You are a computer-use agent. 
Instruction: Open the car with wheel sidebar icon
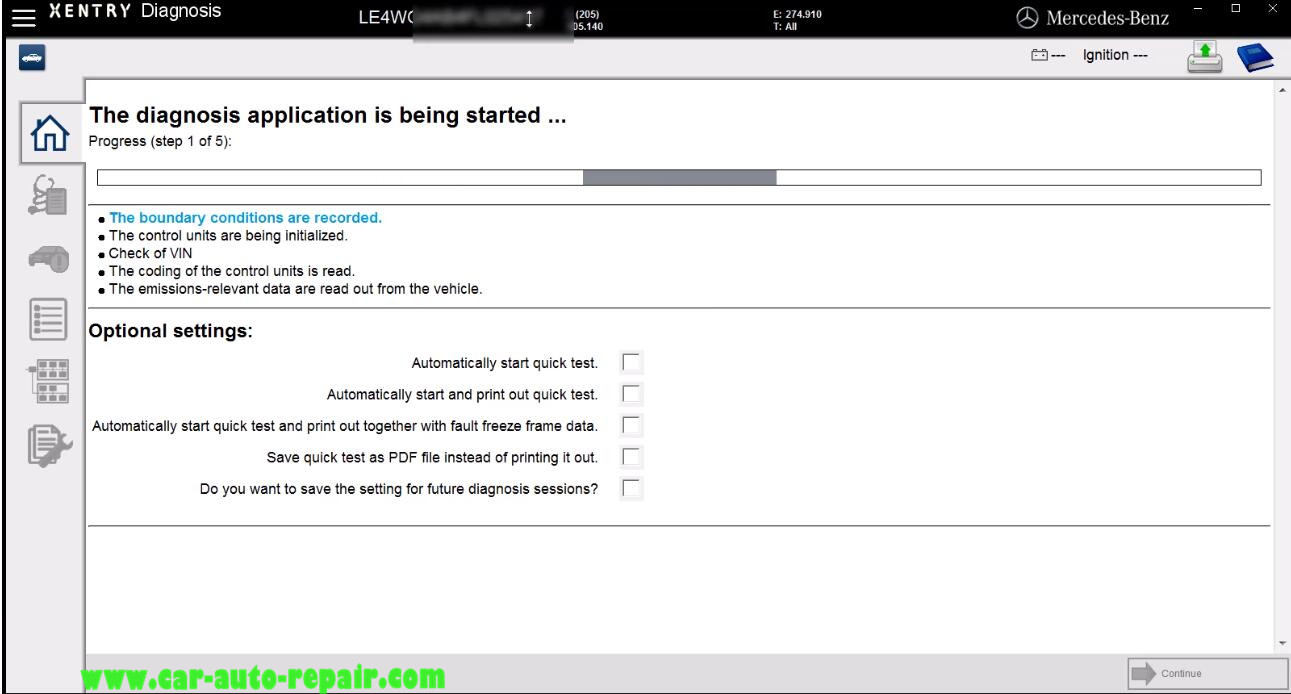pyautogui.click(x=51, y=258)
